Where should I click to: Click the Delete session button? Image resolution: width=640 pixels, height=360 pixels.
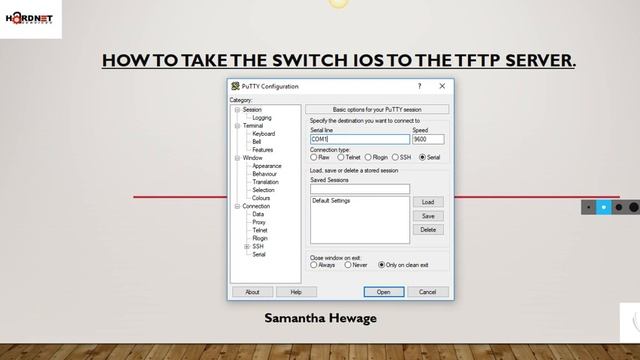(x=428, y=230)
